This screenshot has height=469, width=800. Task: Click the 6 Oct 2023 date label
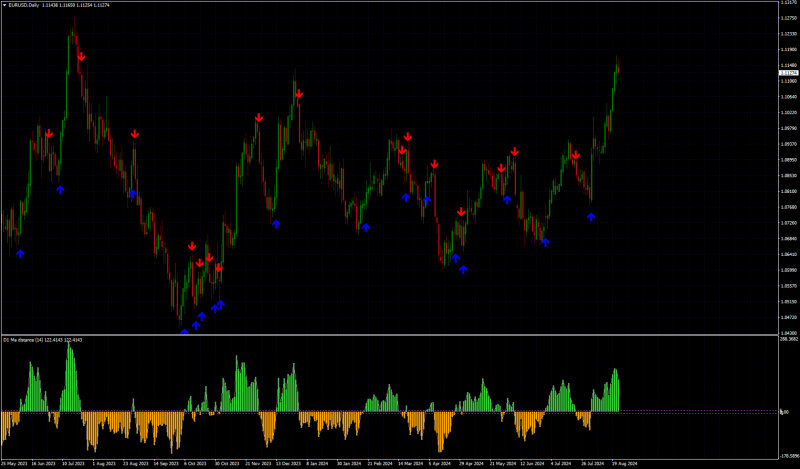pos(195,464)
